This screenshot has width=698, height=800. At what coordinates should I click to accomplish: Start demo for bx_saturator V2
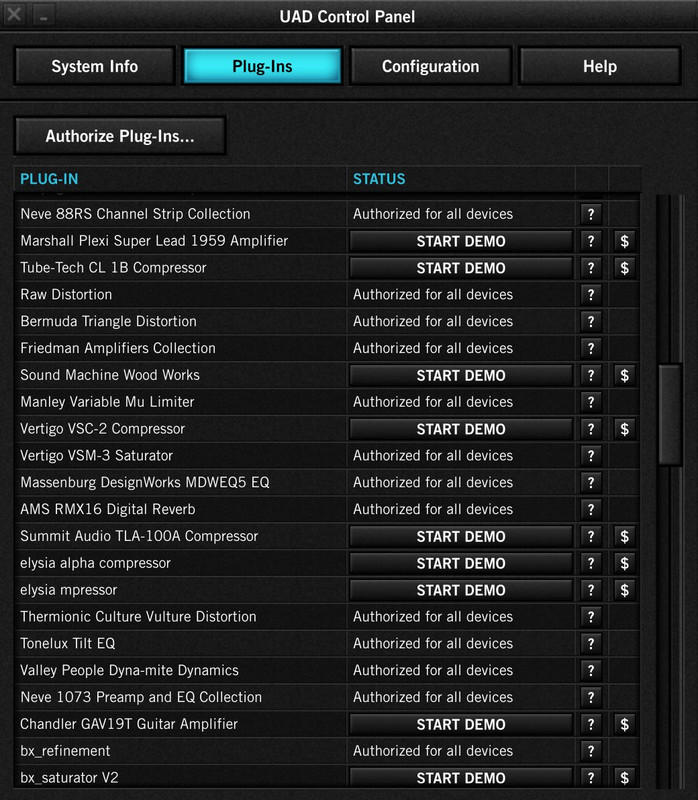(461, 778)
